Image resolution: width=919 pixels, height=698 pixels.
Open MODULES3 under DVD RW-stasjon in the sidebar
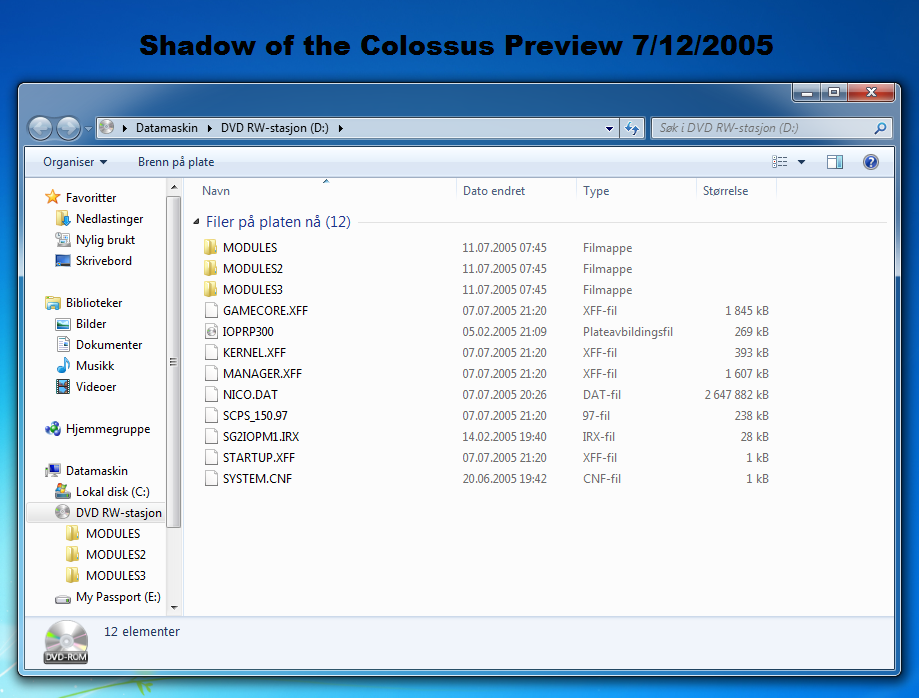pos(115,576)
